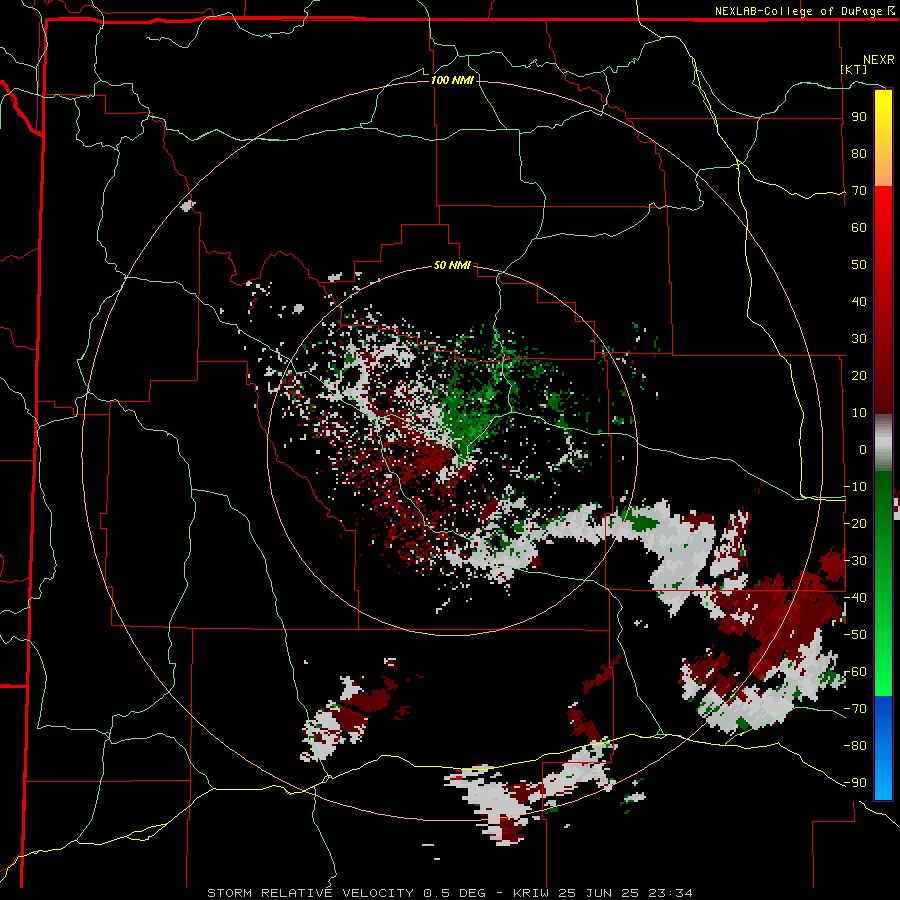Select the -30 value on velocity scale
This screenshot has width=900, height=900.
click(x=855, y=561)
